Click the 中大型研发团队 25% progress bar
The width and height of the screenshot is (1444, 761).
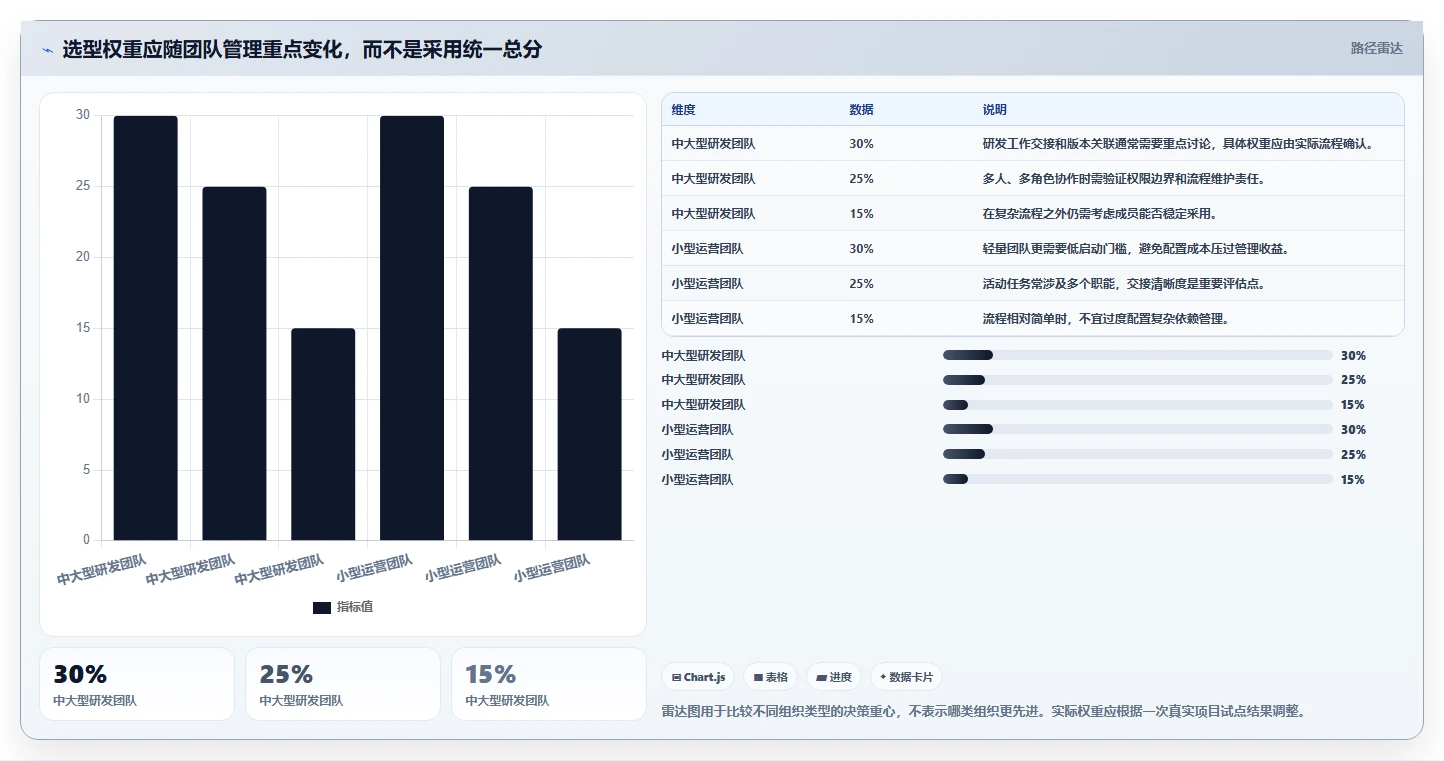pyautogui.click(x=1138, y=380)
